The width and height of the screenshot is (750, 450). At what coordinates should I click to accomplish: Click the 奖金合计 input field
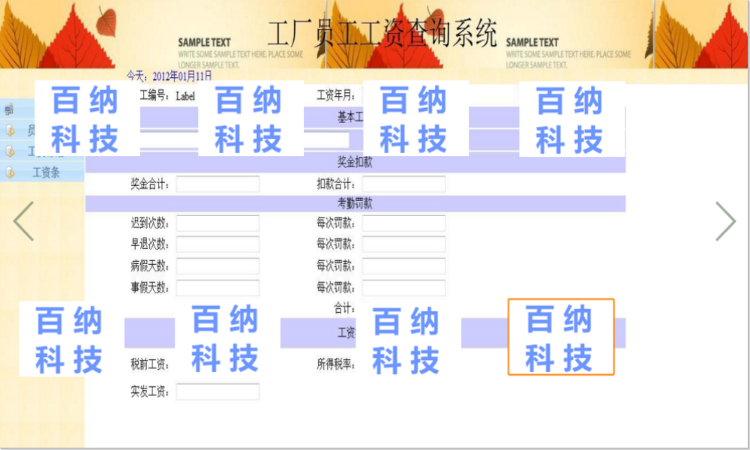[218, 184]
